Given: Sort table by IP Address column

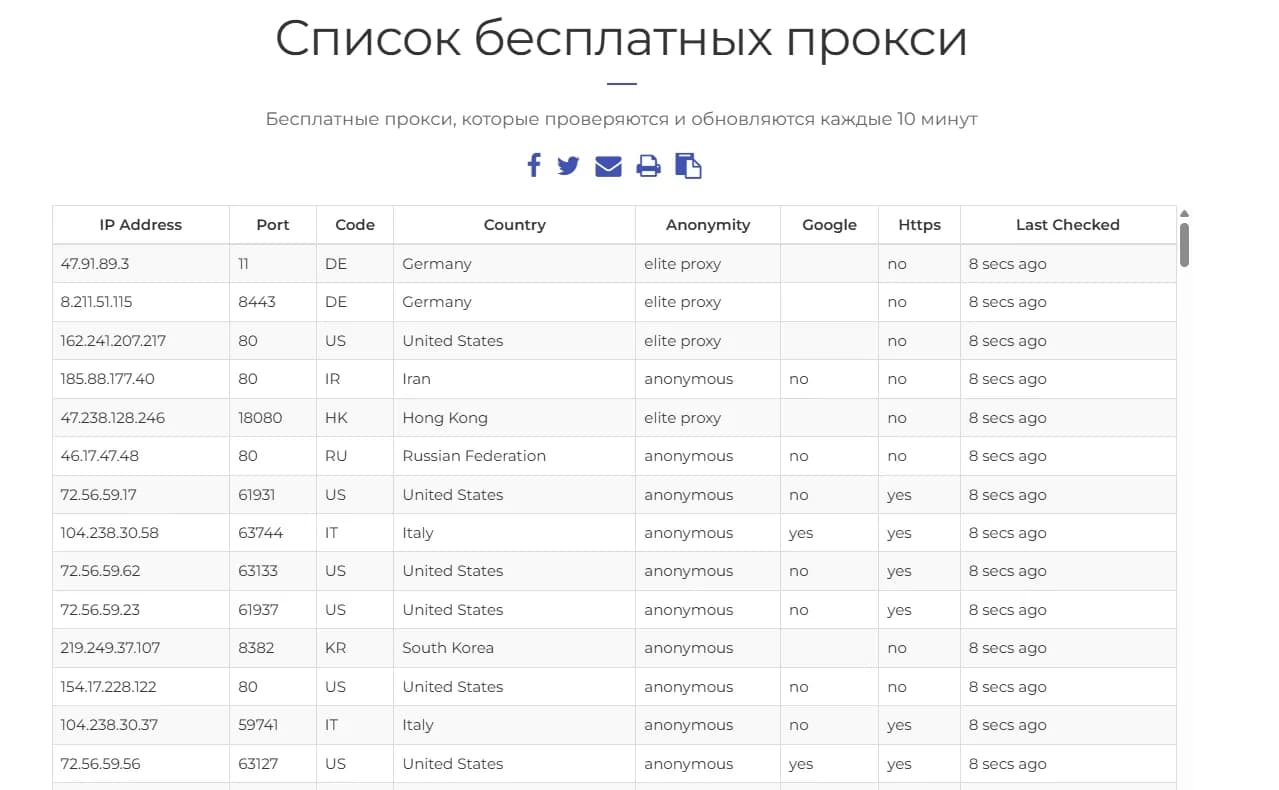Looking at the screenshot, I should pyautogui.click(x=139, y=224).
